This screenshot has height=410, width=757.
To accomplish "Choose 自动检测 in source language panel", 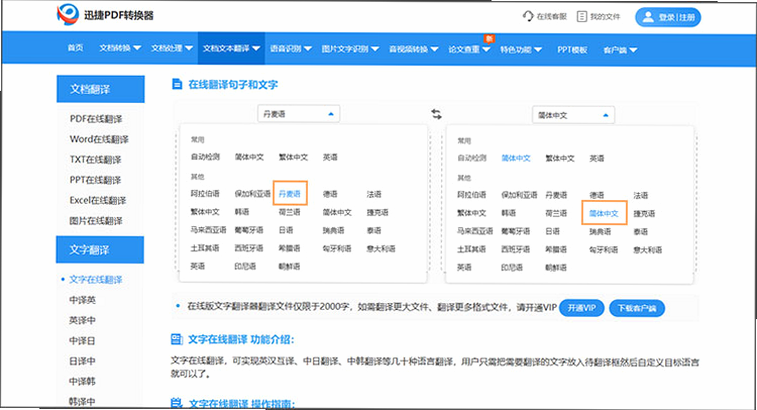I will pos(205,156).
